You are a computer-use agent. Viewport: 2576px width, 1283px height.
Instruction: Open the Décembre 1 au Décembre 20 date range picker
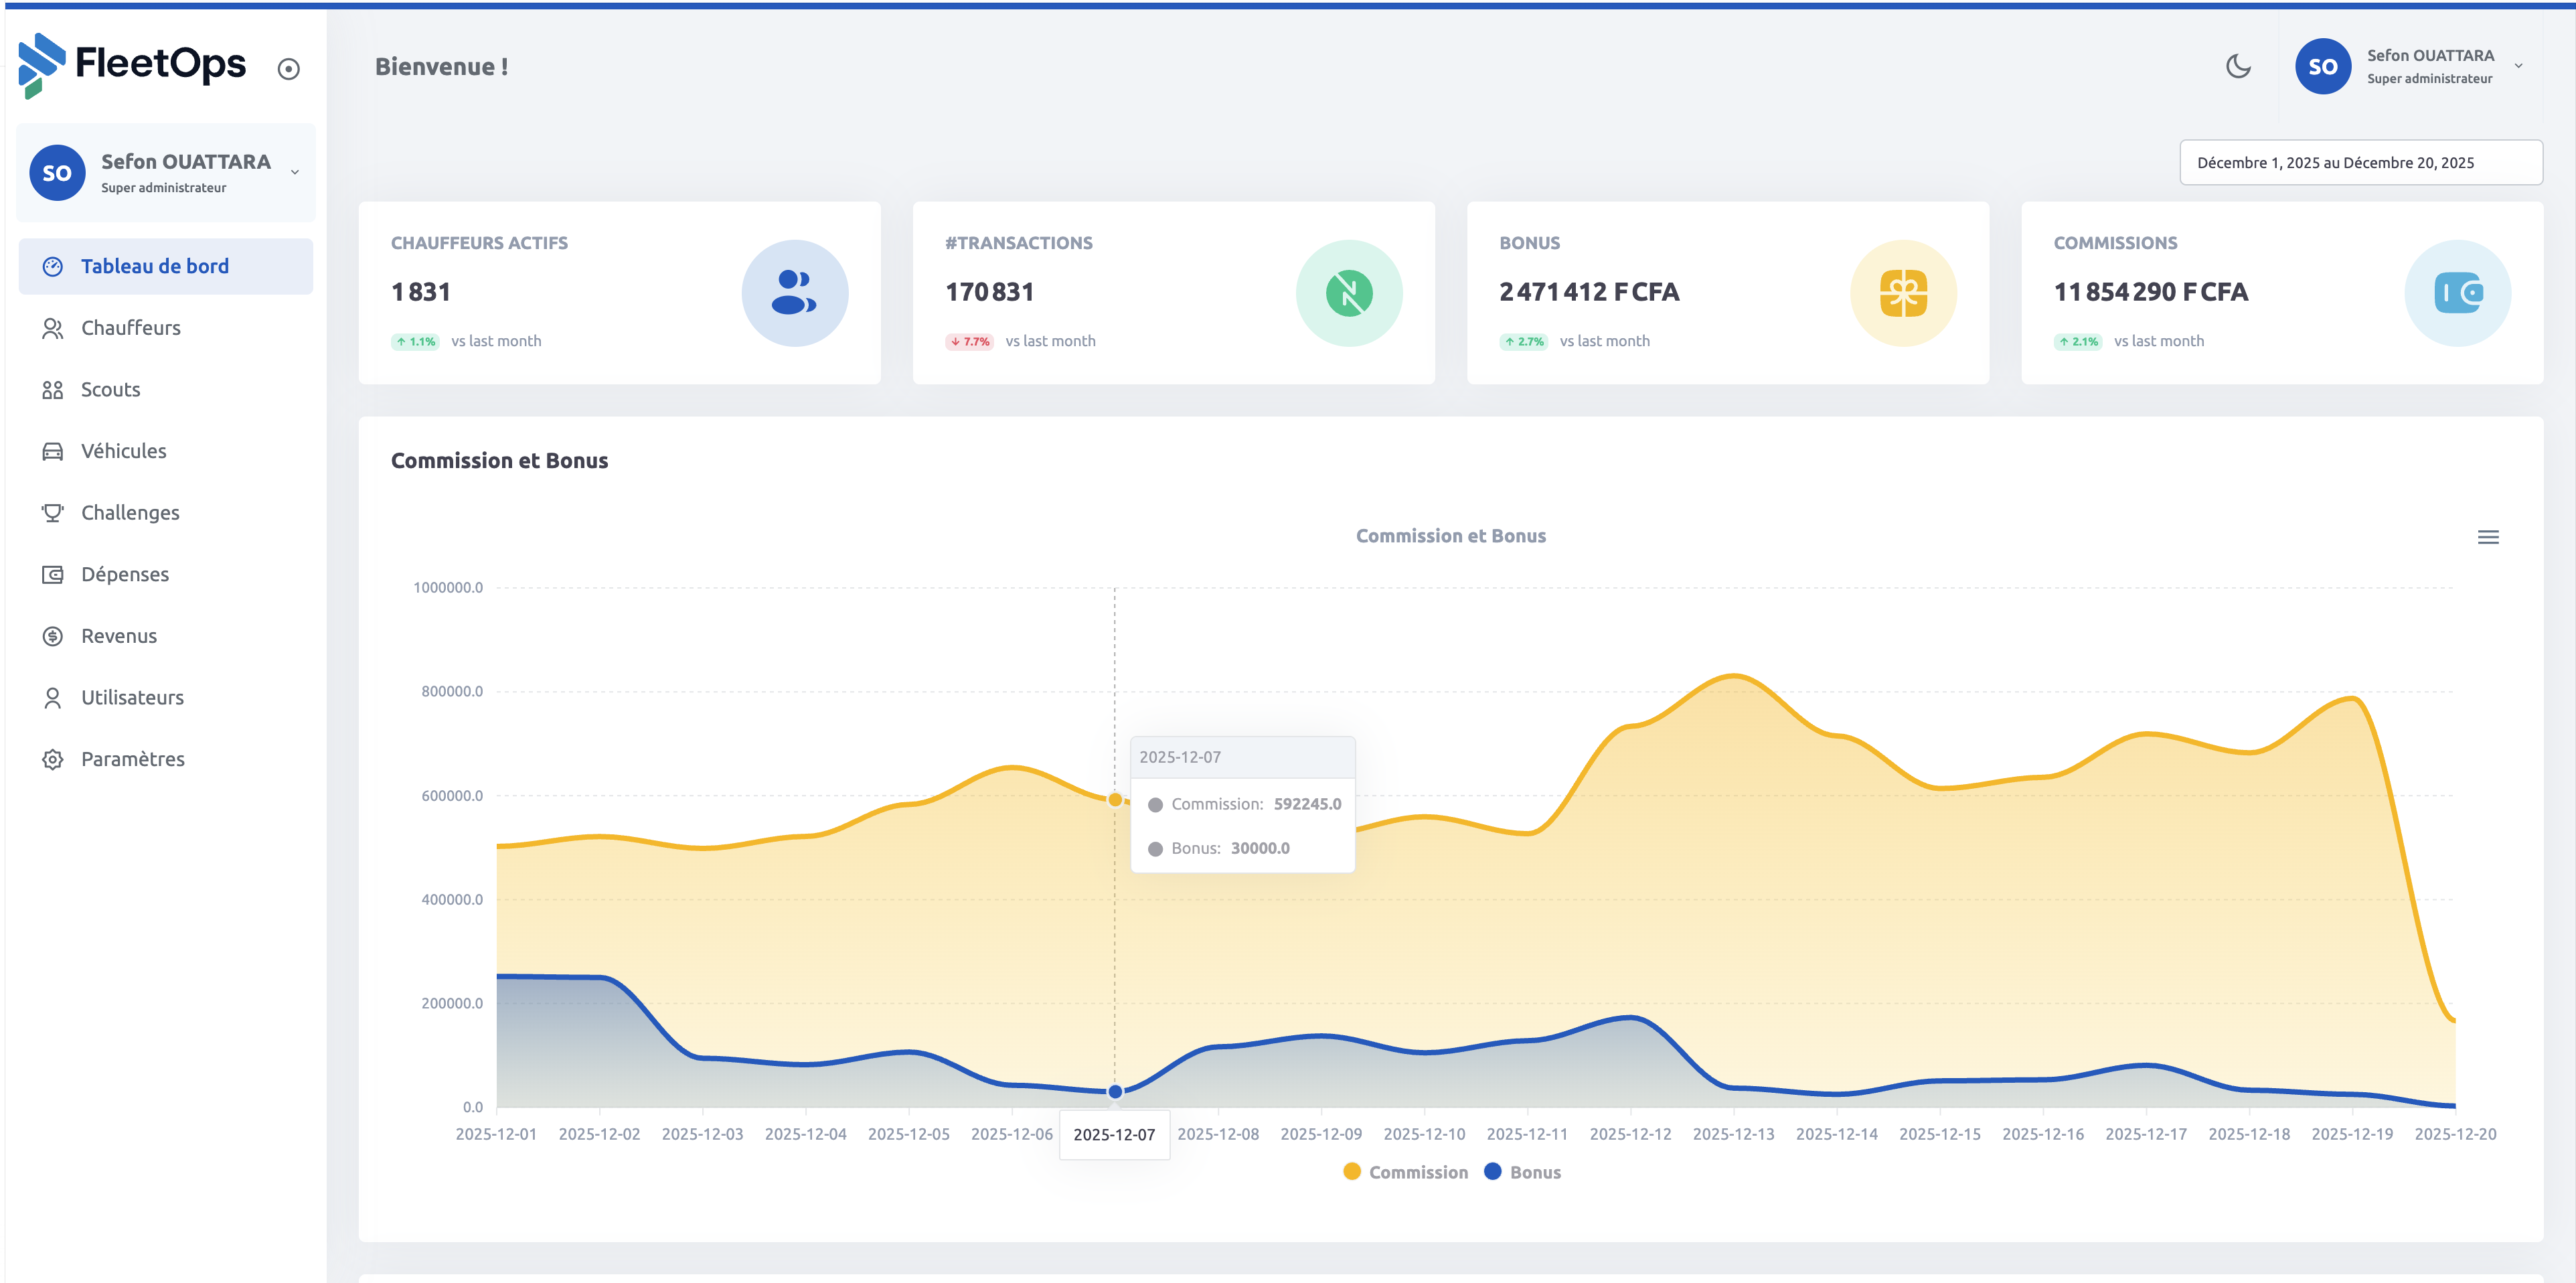2361,162
